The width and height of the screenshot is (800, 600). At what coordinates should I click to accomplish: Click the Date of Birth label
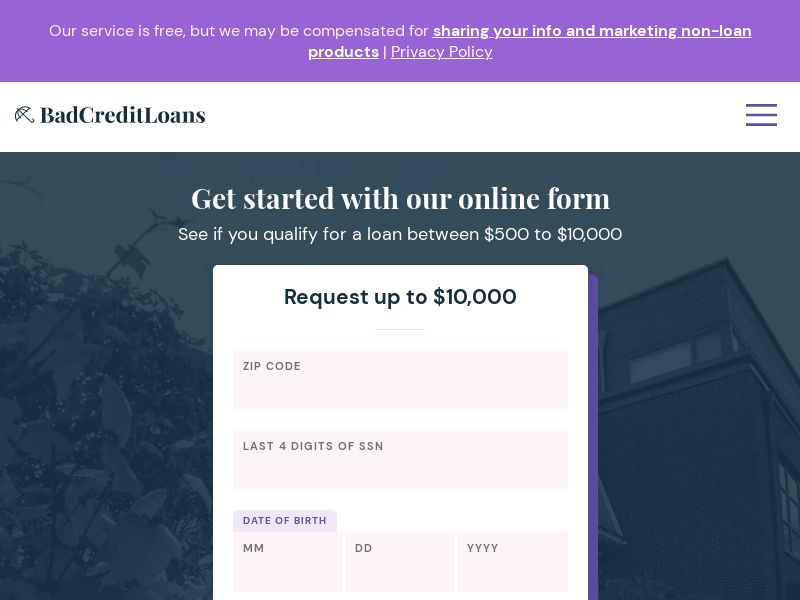pos(285,521)
